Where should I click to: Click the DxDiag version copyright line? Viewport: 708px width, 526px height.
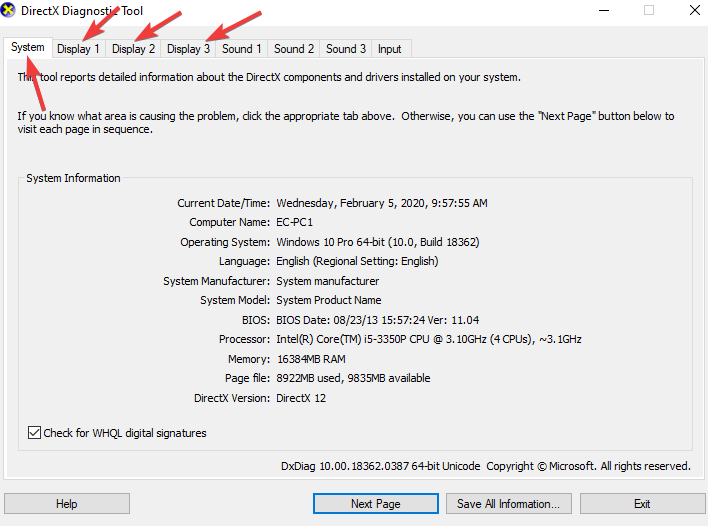coord(486,466)
